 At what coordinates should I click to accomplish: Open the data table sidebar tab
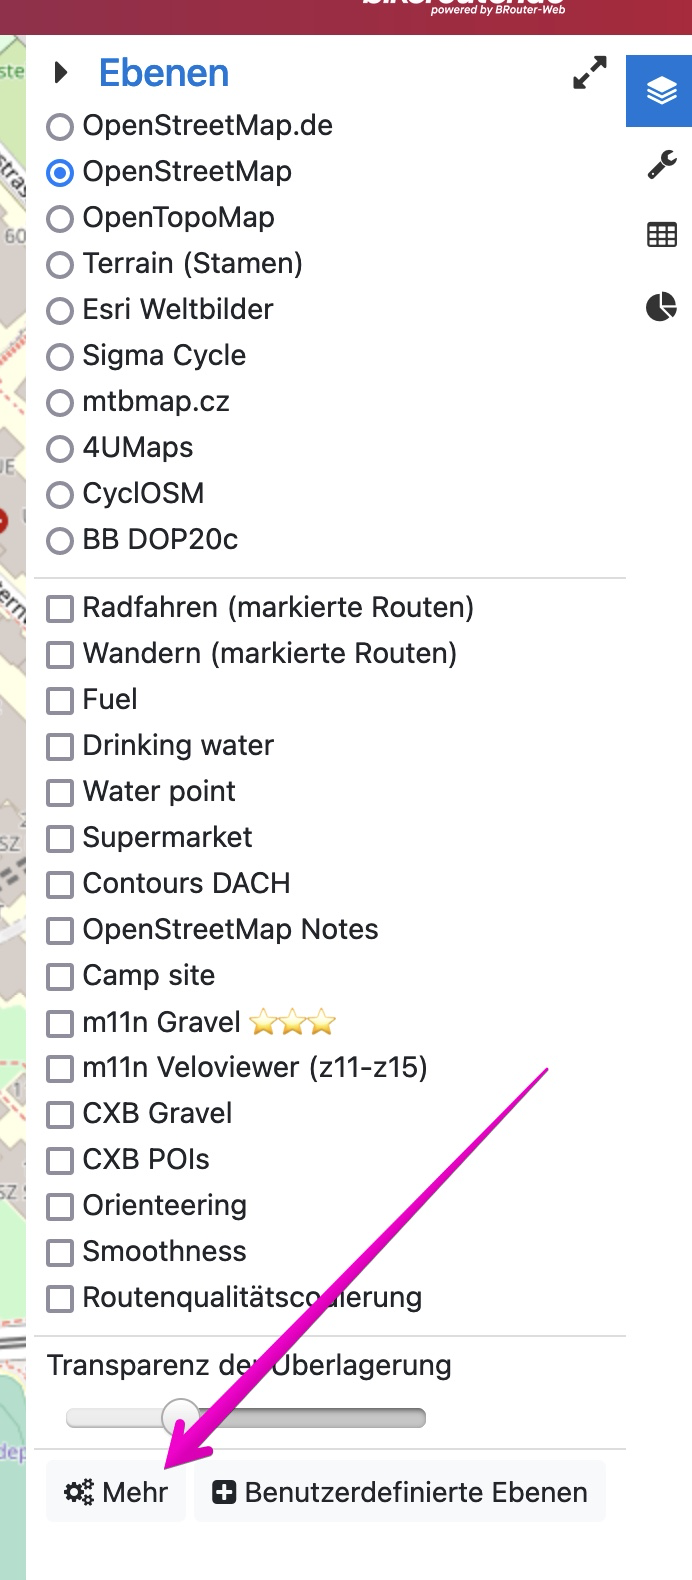click(x=661, y=235)
